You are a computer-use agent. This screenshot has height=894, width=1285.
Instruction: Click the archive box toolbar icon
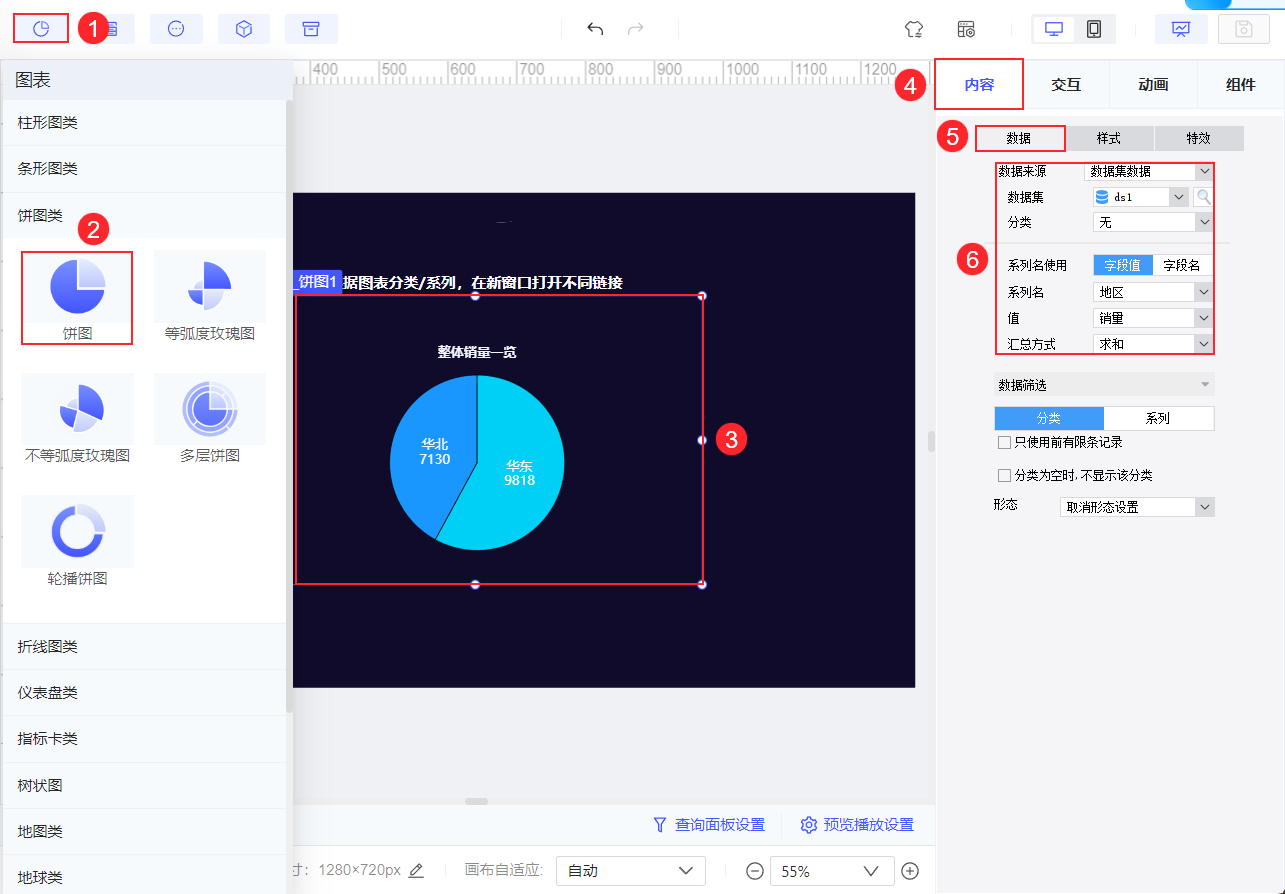pos(311,29)
